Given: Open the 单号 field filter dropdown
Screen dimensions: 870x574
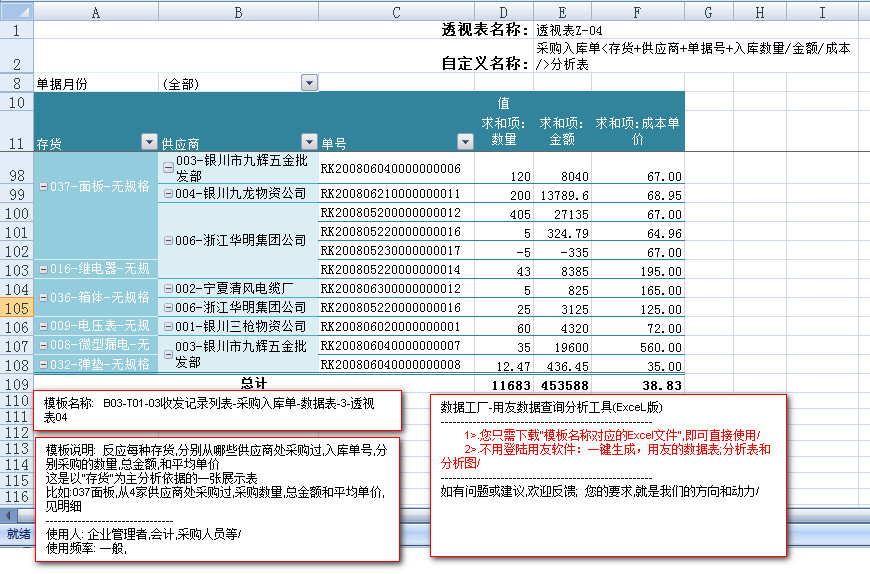Looking at the screenshot, I should (464, 143).
